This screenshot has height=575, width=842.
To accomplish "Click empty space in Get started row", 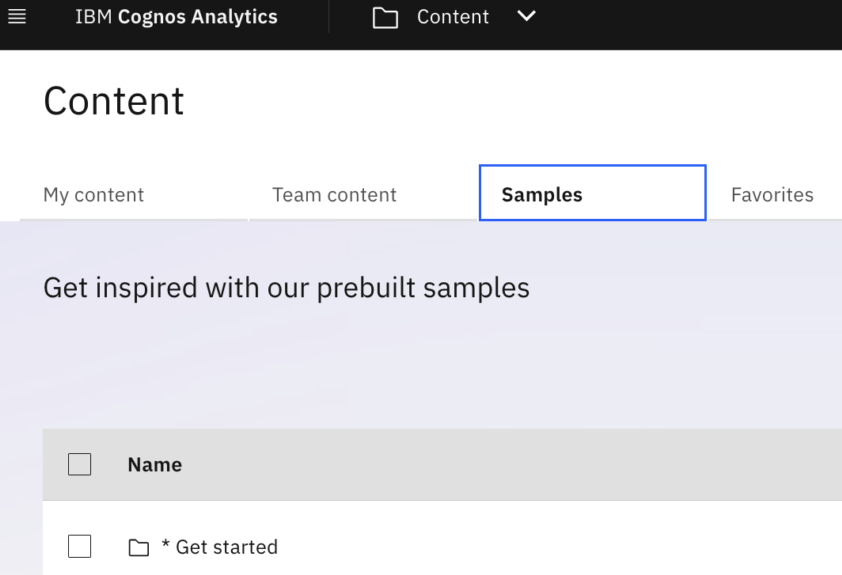I will click(x=560, y=547).
